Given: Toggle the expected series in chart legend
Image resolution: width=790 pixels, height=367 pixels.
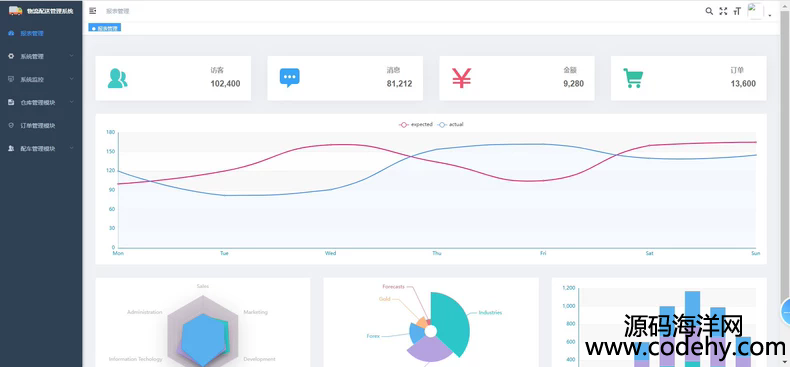Looking at the screenshot, I should pyautogui.click(x=416, y=125).
